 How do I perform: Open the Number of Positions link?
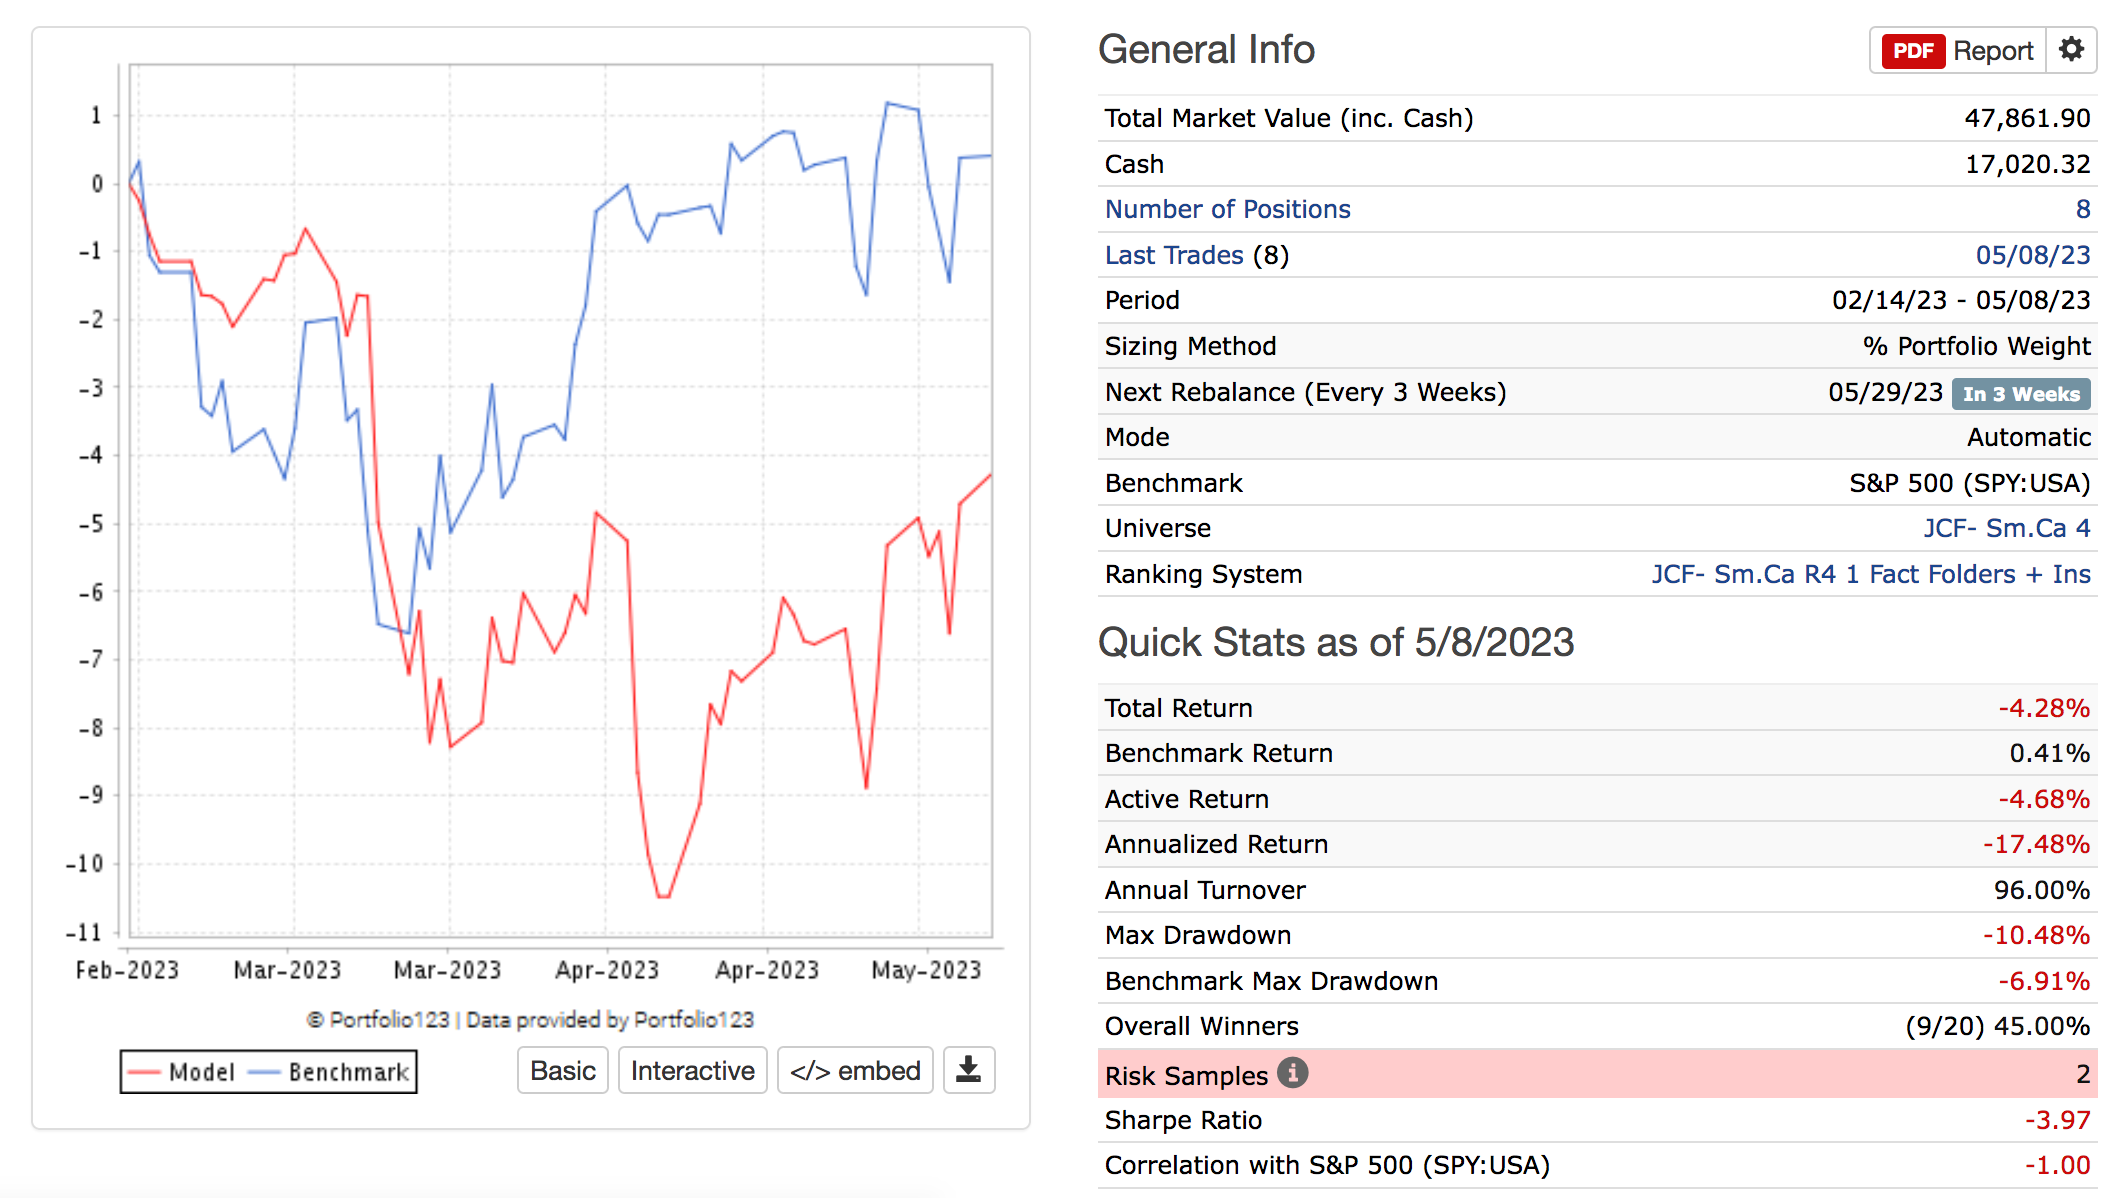point(1227,209)
